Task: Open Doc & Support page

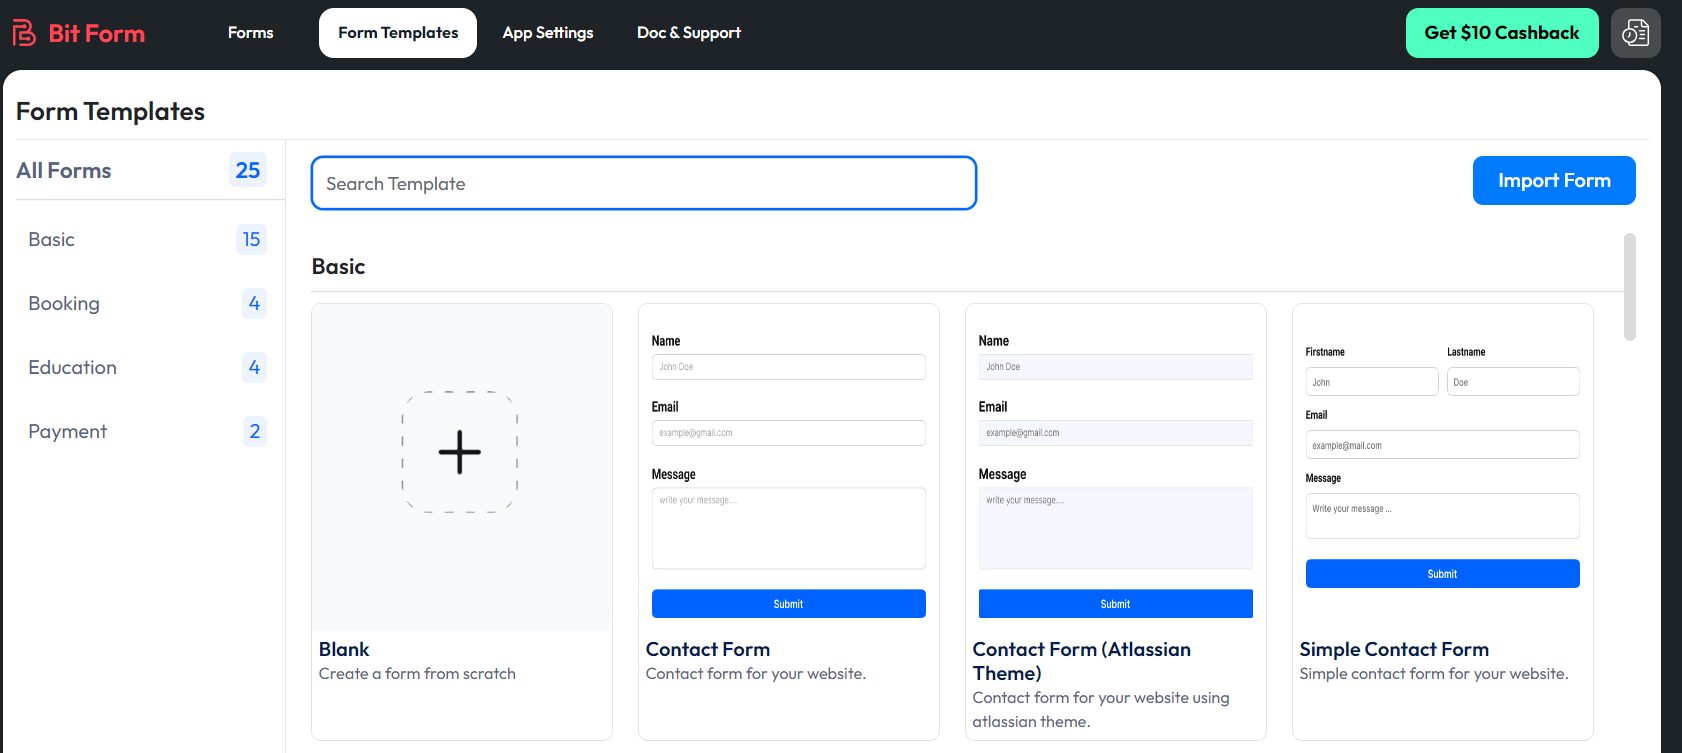Action: tap(688, 33)
